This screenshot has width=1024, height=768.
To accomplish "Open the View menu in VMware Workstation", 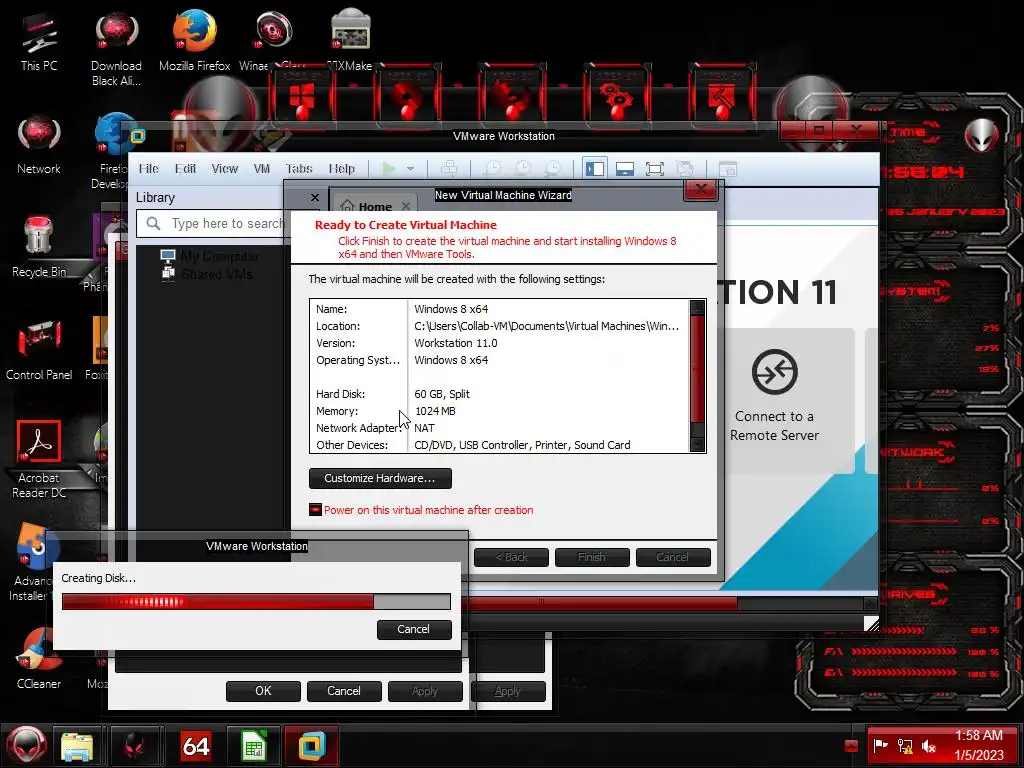I will point(225,168).
